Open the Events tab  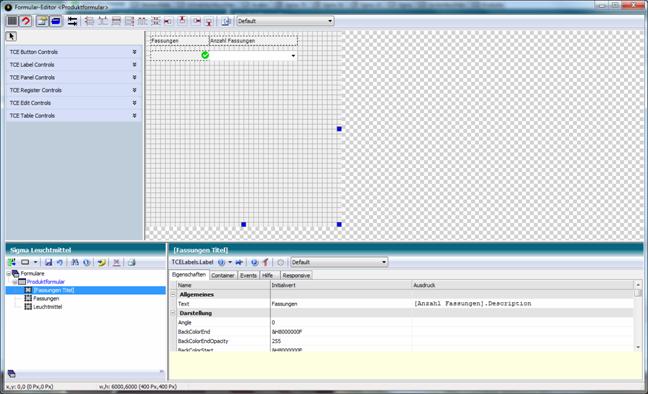[248, 275]
